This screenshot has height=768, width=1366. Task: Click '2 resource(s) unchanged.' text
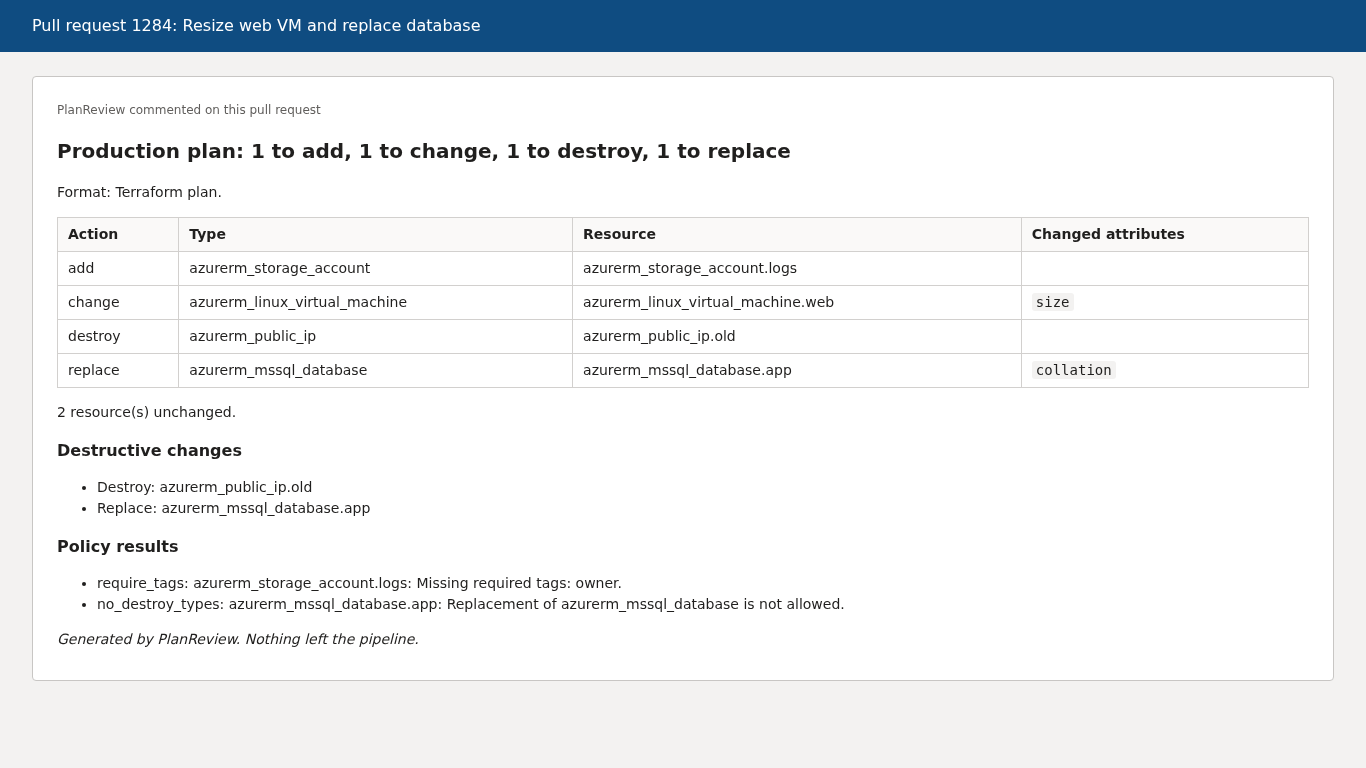click(146, 412)
